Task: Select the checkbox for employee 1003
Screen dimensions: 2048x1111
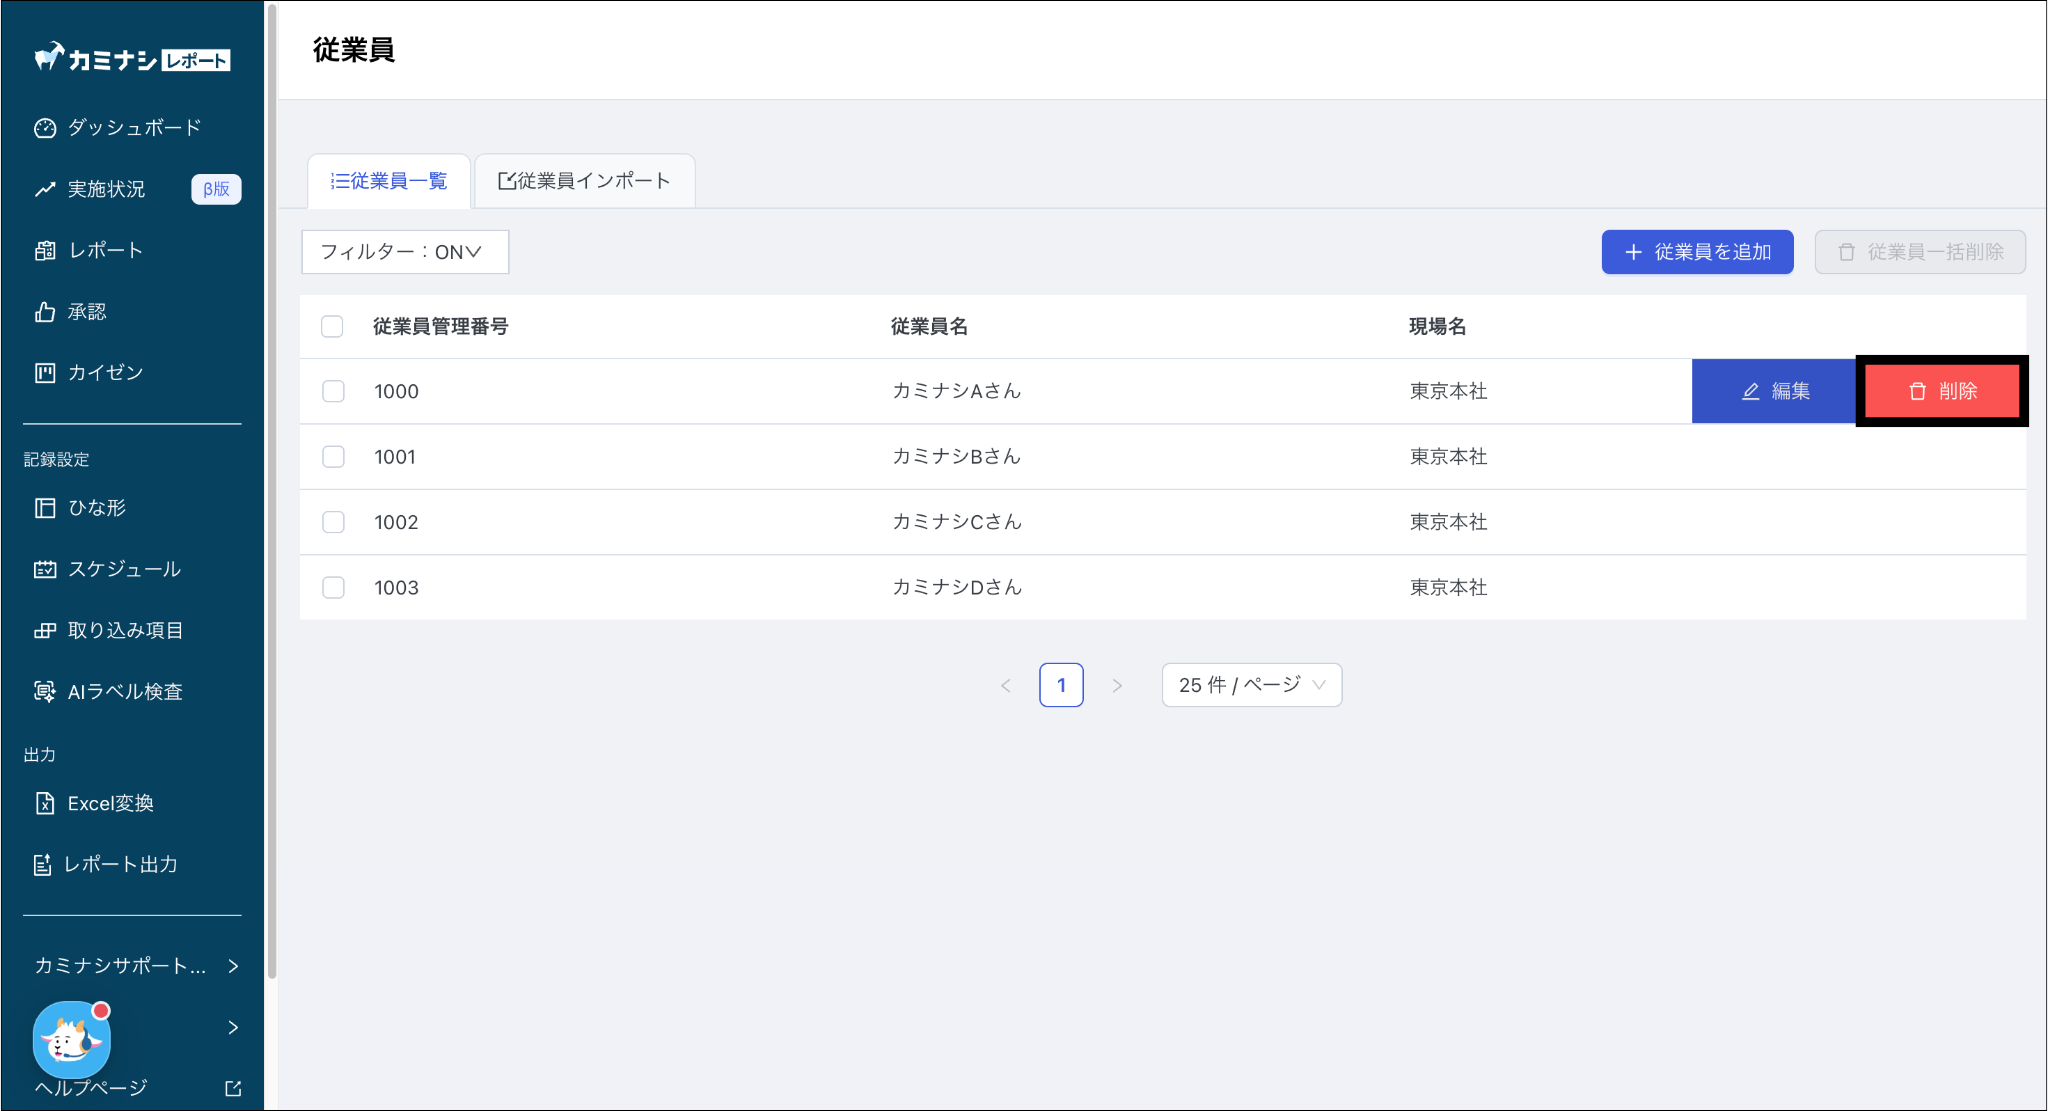Action: [x=333, y=588]
